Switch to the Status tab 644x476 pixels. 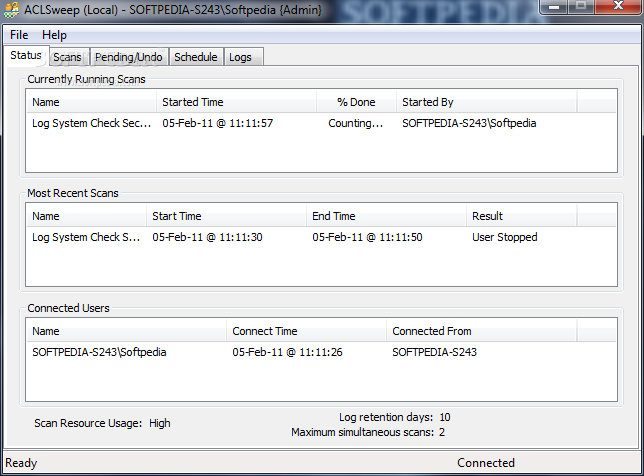(x=26, y=55)
